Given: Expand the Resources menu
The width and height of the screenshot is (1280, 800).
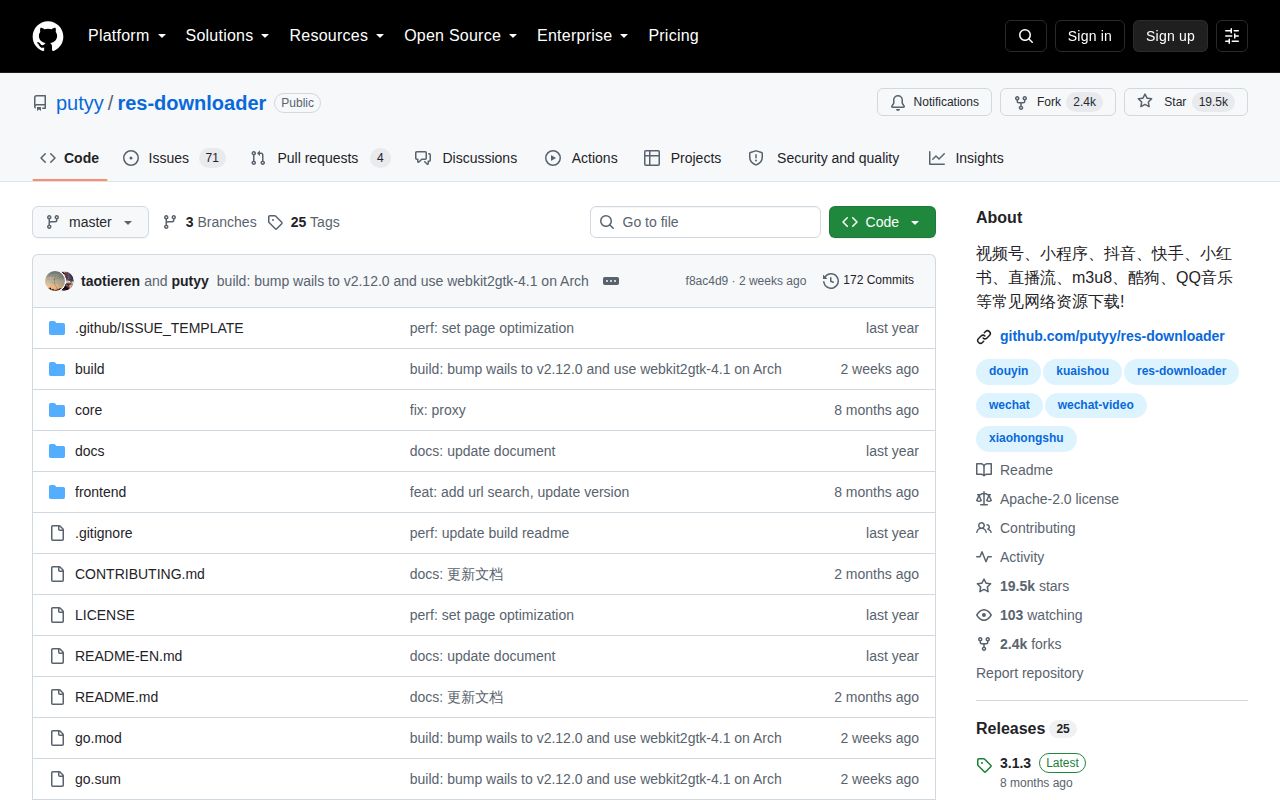Looking at the screenshot, I should (x=336, y=35).
